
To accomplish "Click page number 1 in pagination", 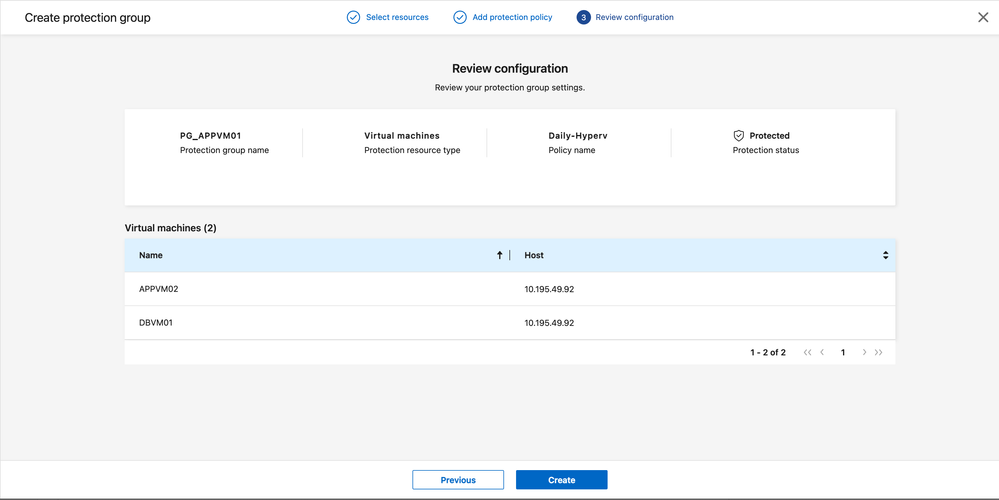I will click(843, 352).
